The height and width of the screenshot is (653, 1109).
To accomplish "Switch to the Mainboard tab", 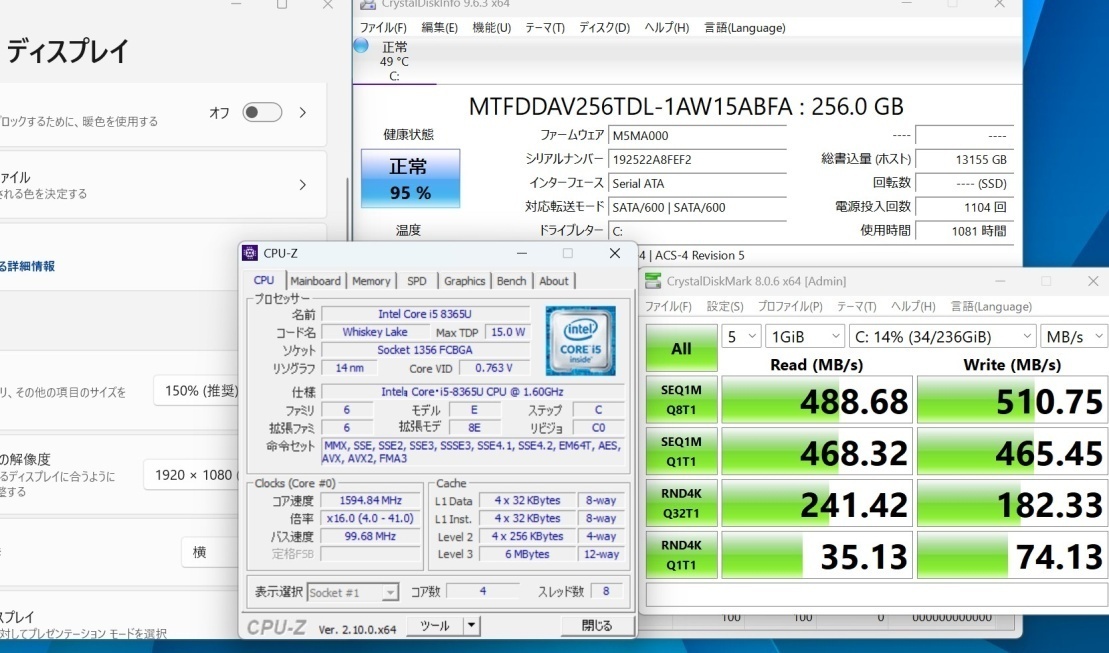I will point(315,281).
